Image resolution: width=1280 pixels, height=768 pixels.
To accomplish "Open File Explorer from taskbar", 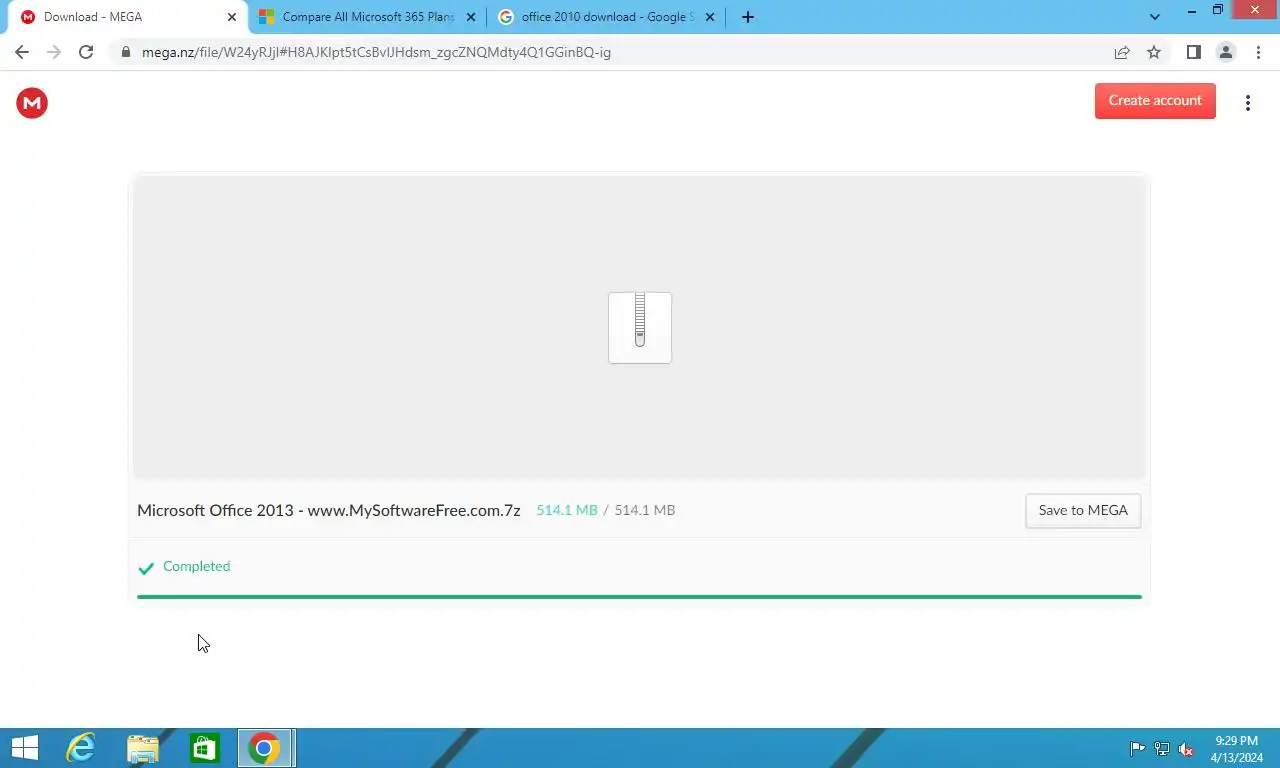I will [143, 748].
